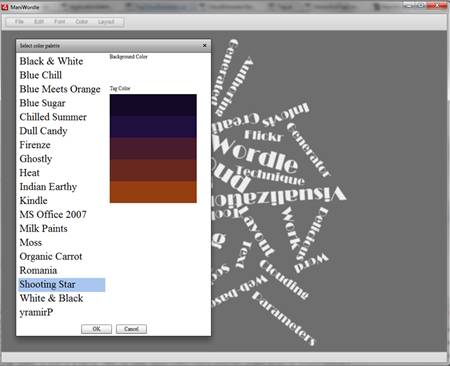Select the Black & White palette
The image size is (450, 366).
pos(62,61)
